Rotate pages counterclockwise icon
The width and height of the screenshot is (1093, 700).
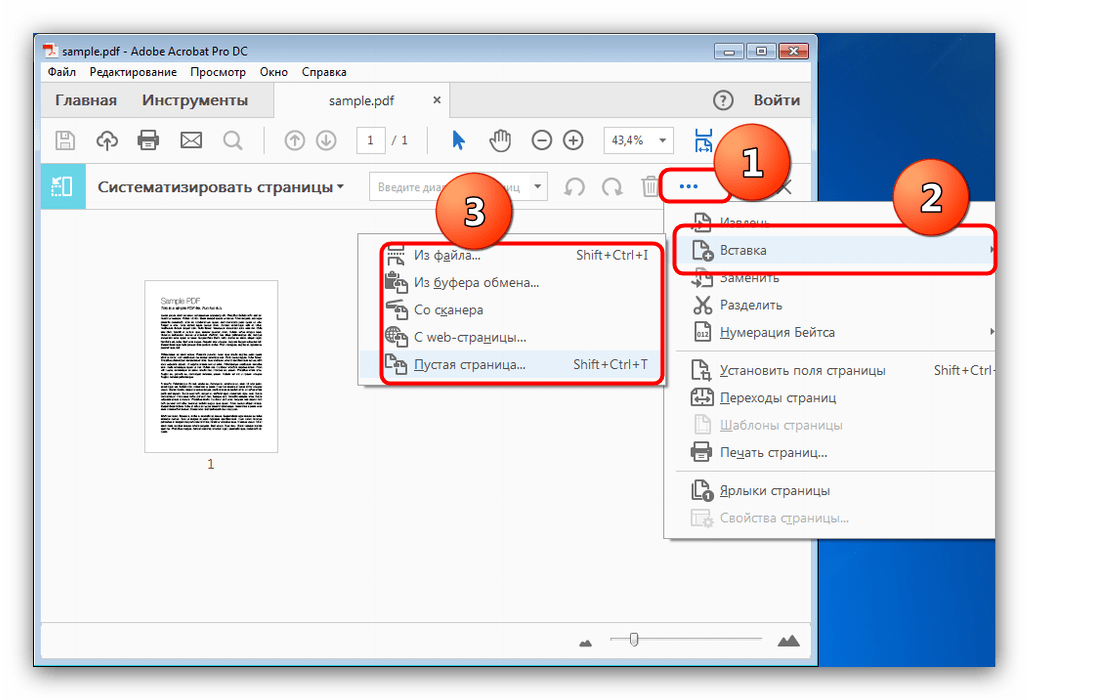(574, 187)
